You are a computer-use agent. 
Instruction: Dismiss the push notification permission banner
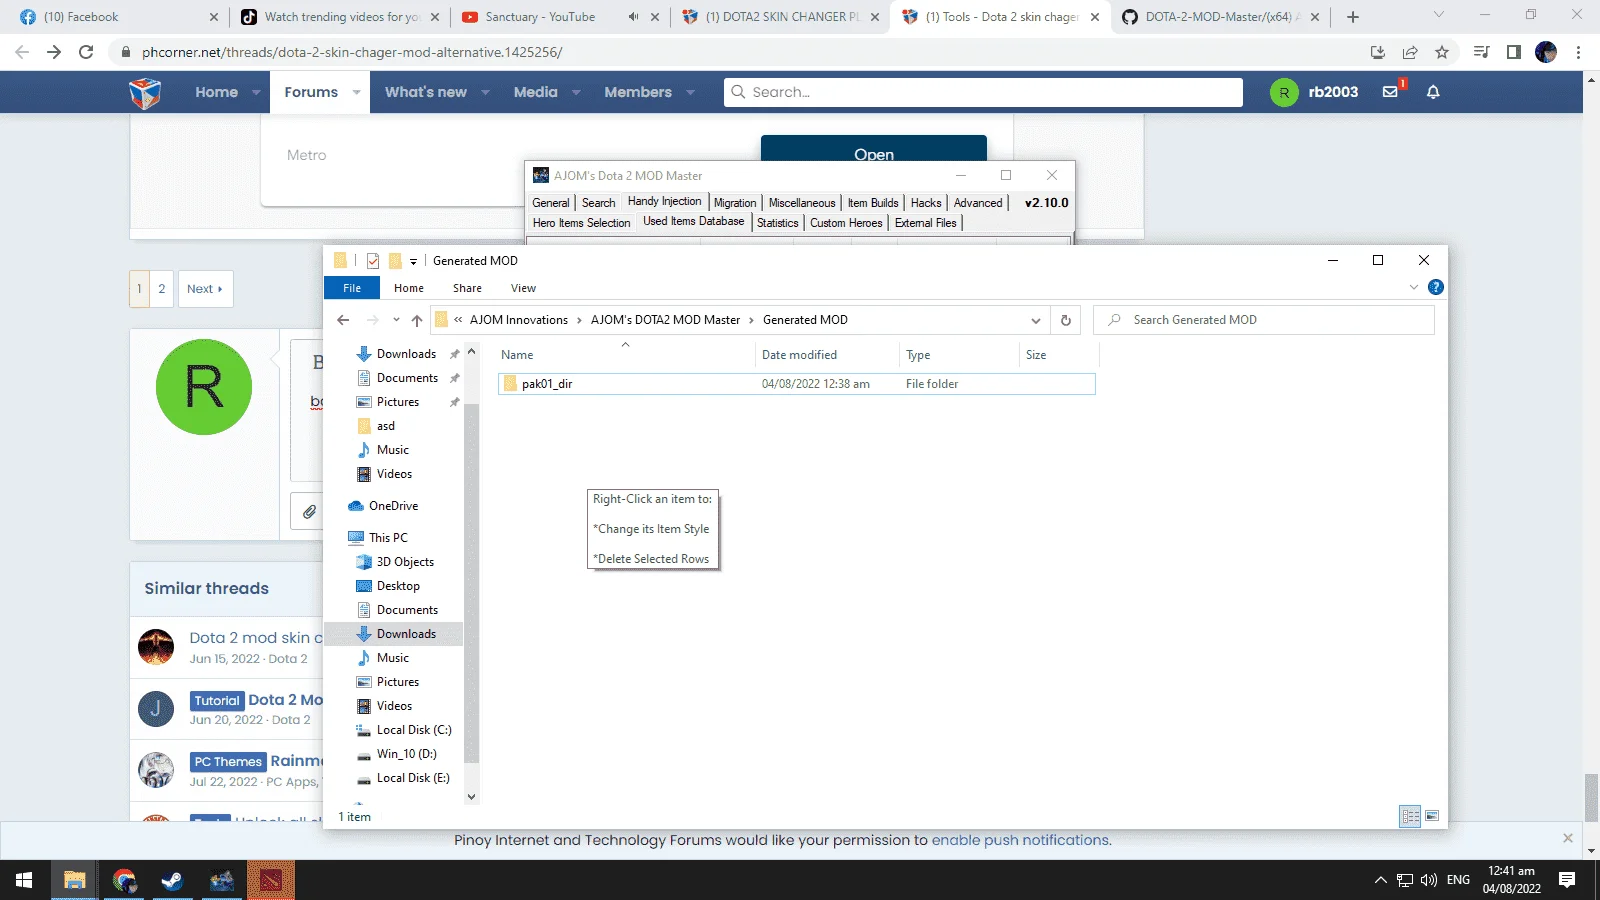pyautogui.click(x=1568, y=838)
